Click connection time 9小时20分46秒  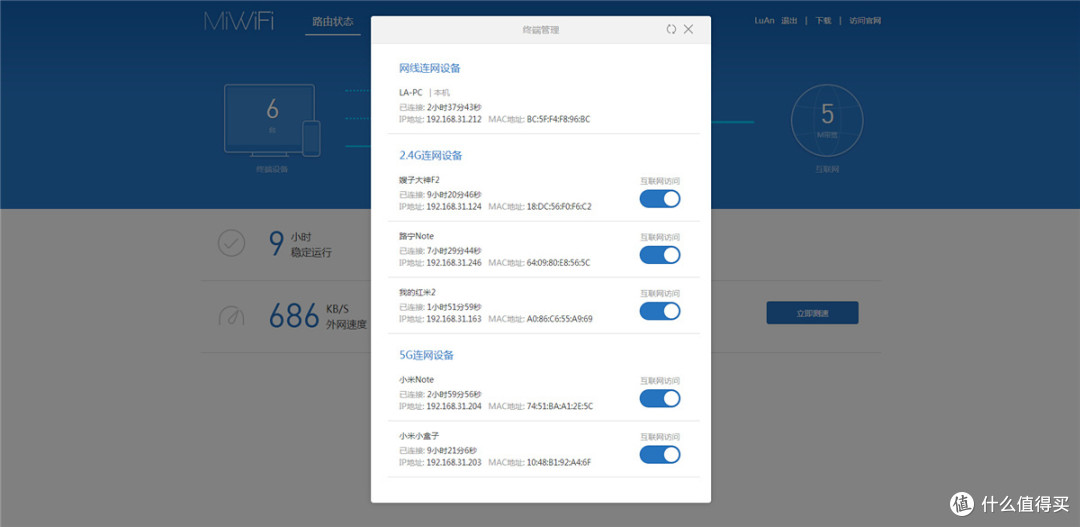pos(454,195)
